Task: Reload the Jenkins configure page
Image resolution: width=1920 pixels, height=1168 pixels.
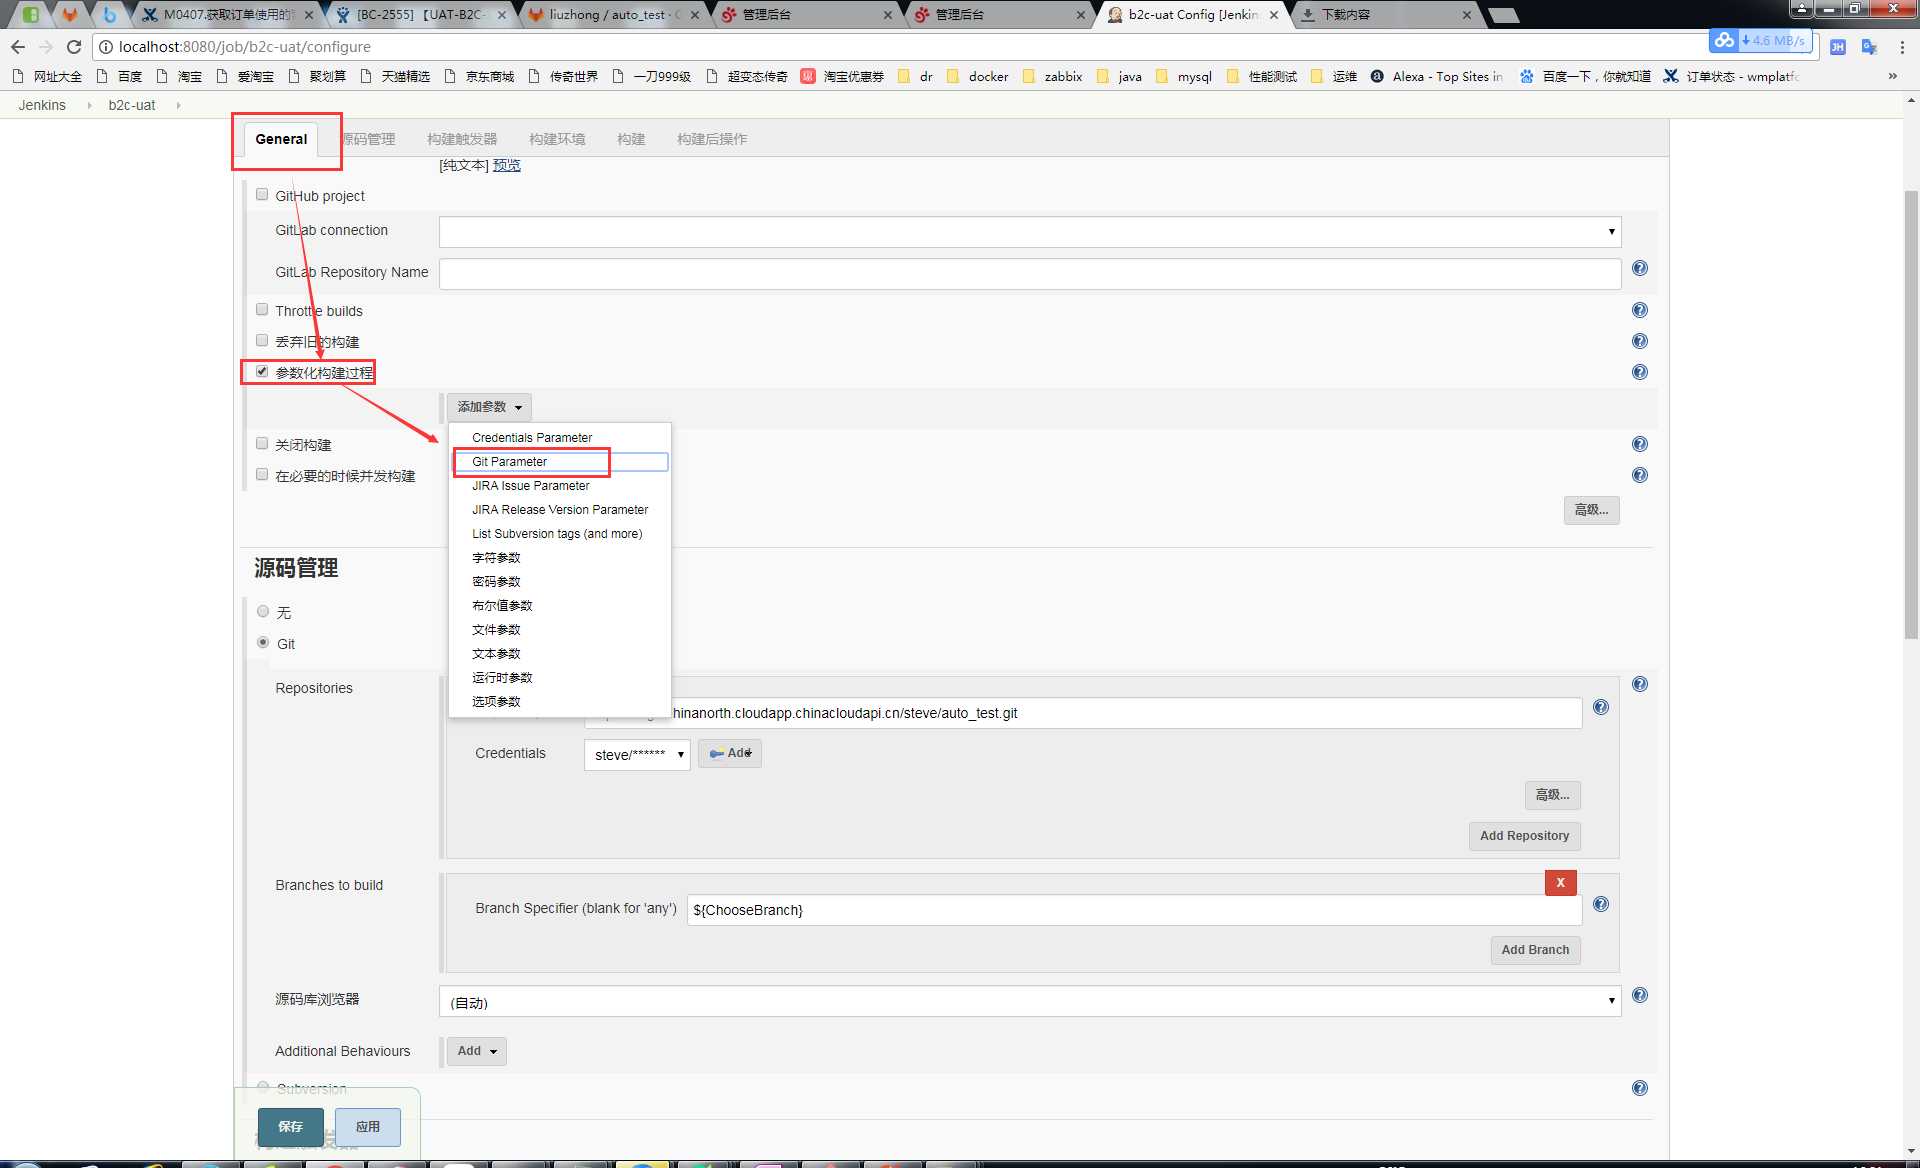Action: (x=74, y=47)
